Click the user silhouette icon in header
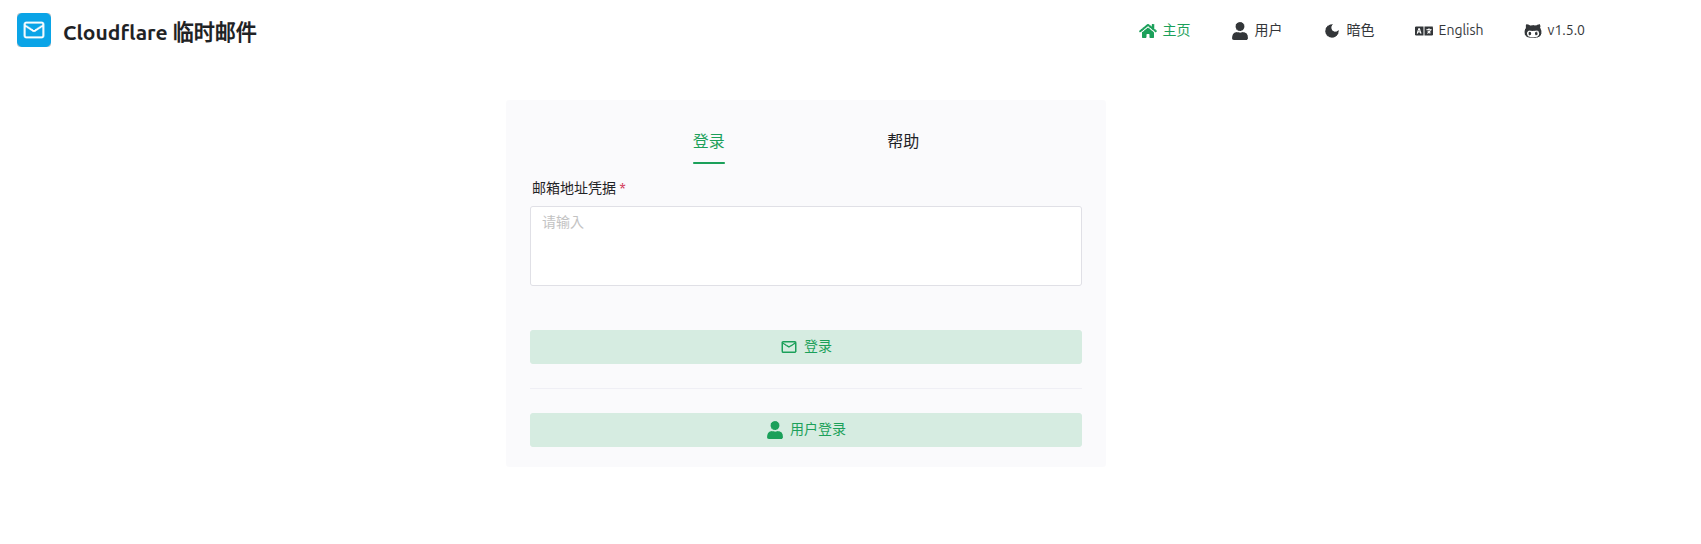 (x=1240, y=31)
